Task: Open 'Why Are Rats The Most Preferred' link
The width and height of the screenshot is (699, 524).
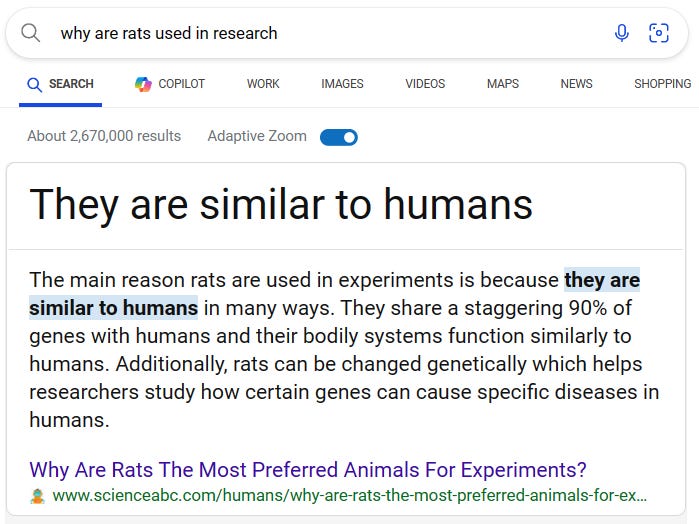Action: coord(308,469)
